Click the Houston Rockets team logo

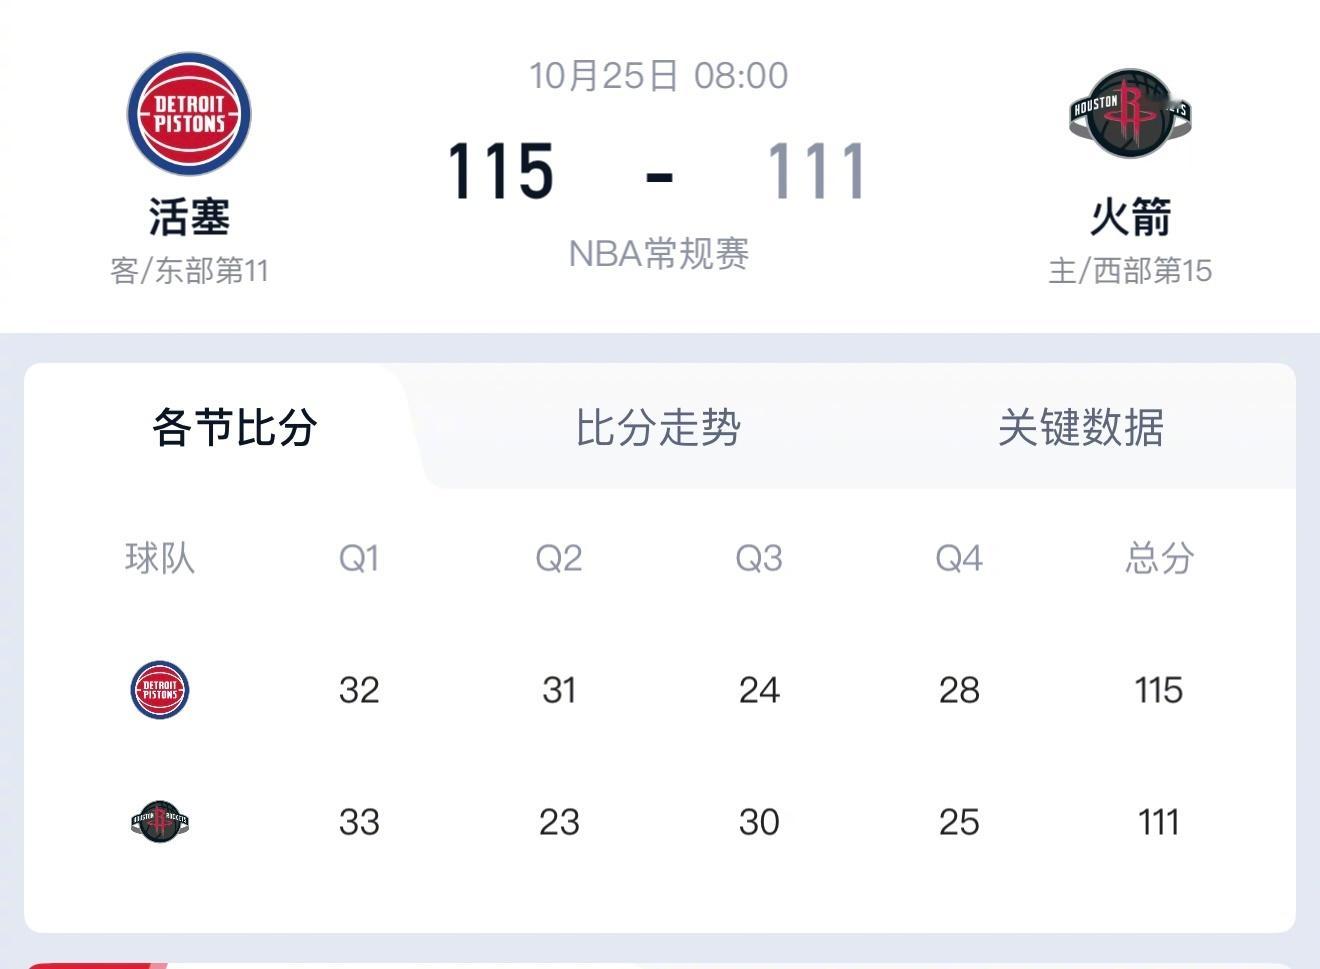click(x=1128, y=114)
